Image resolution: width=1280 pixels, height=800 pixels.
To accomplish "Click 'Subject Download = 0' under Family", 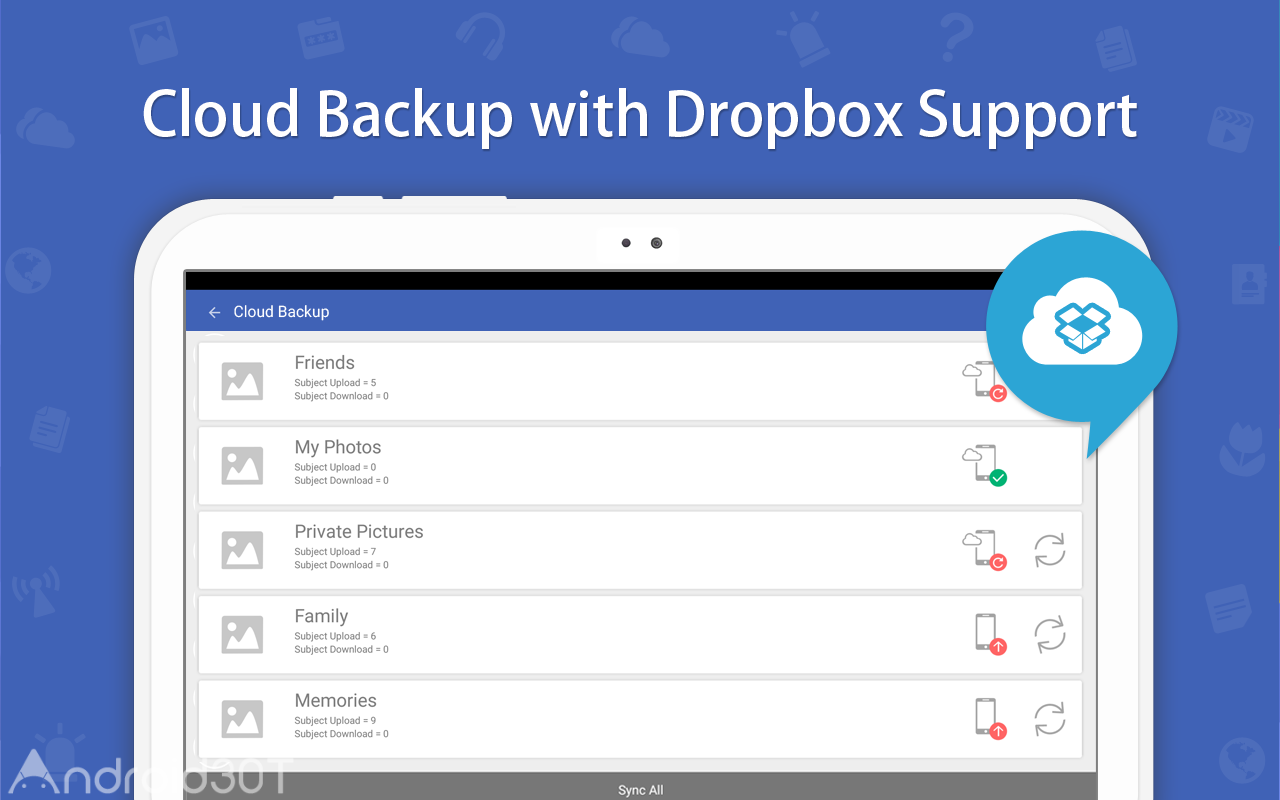I will pos(341,650).
